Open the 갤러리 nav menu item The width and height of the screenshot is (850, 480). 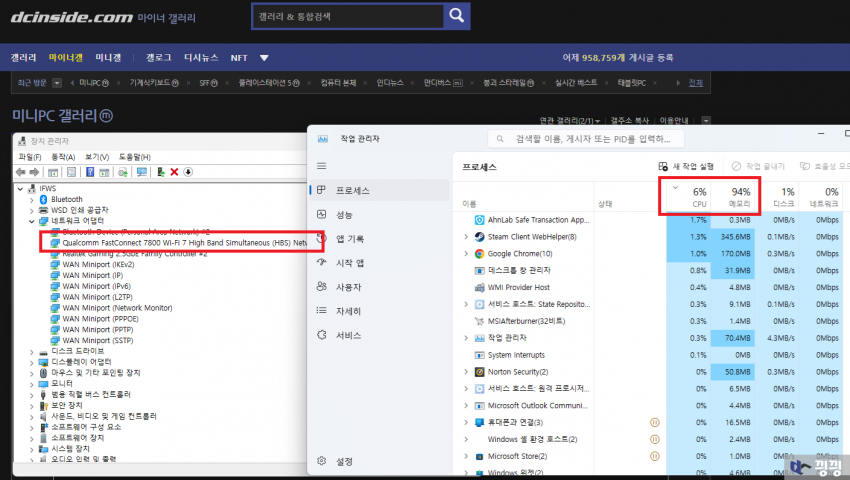click(x=23, y=57)
